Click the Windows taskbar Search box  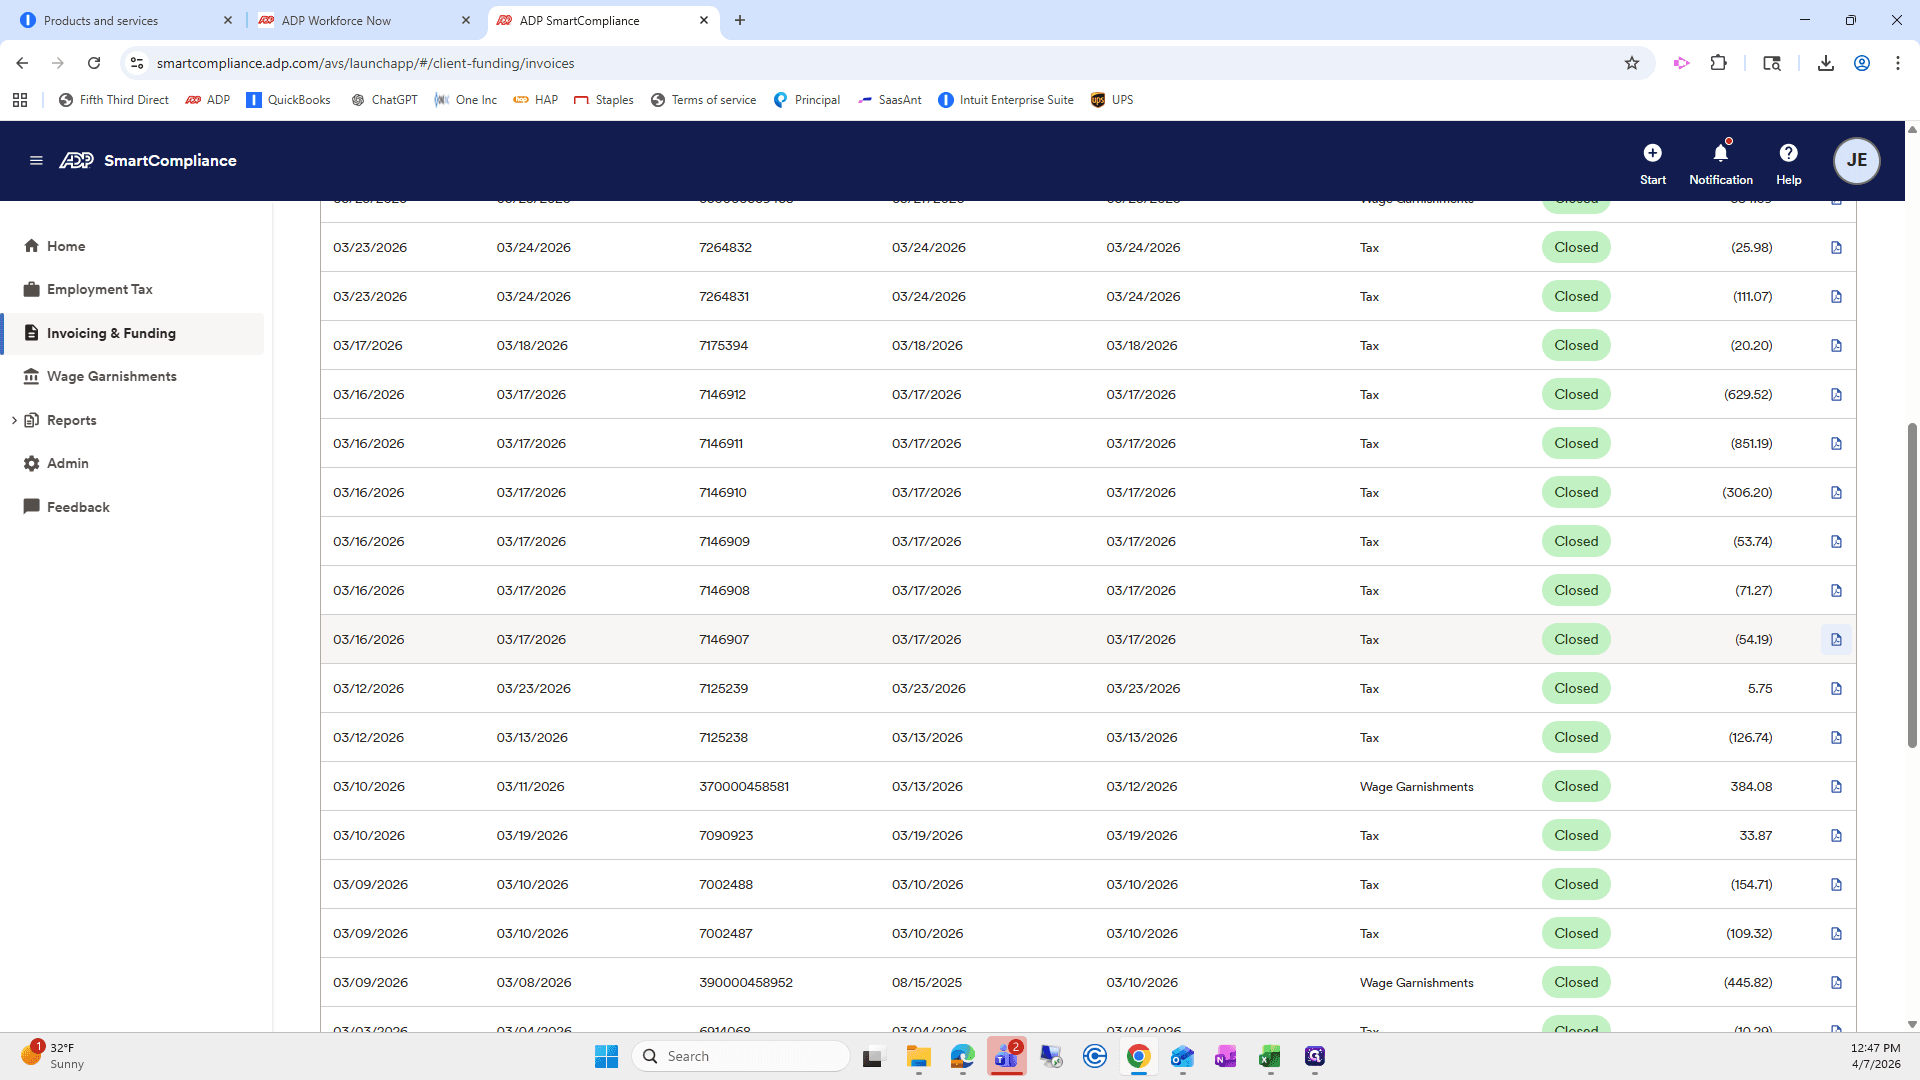pos(741,1056)
